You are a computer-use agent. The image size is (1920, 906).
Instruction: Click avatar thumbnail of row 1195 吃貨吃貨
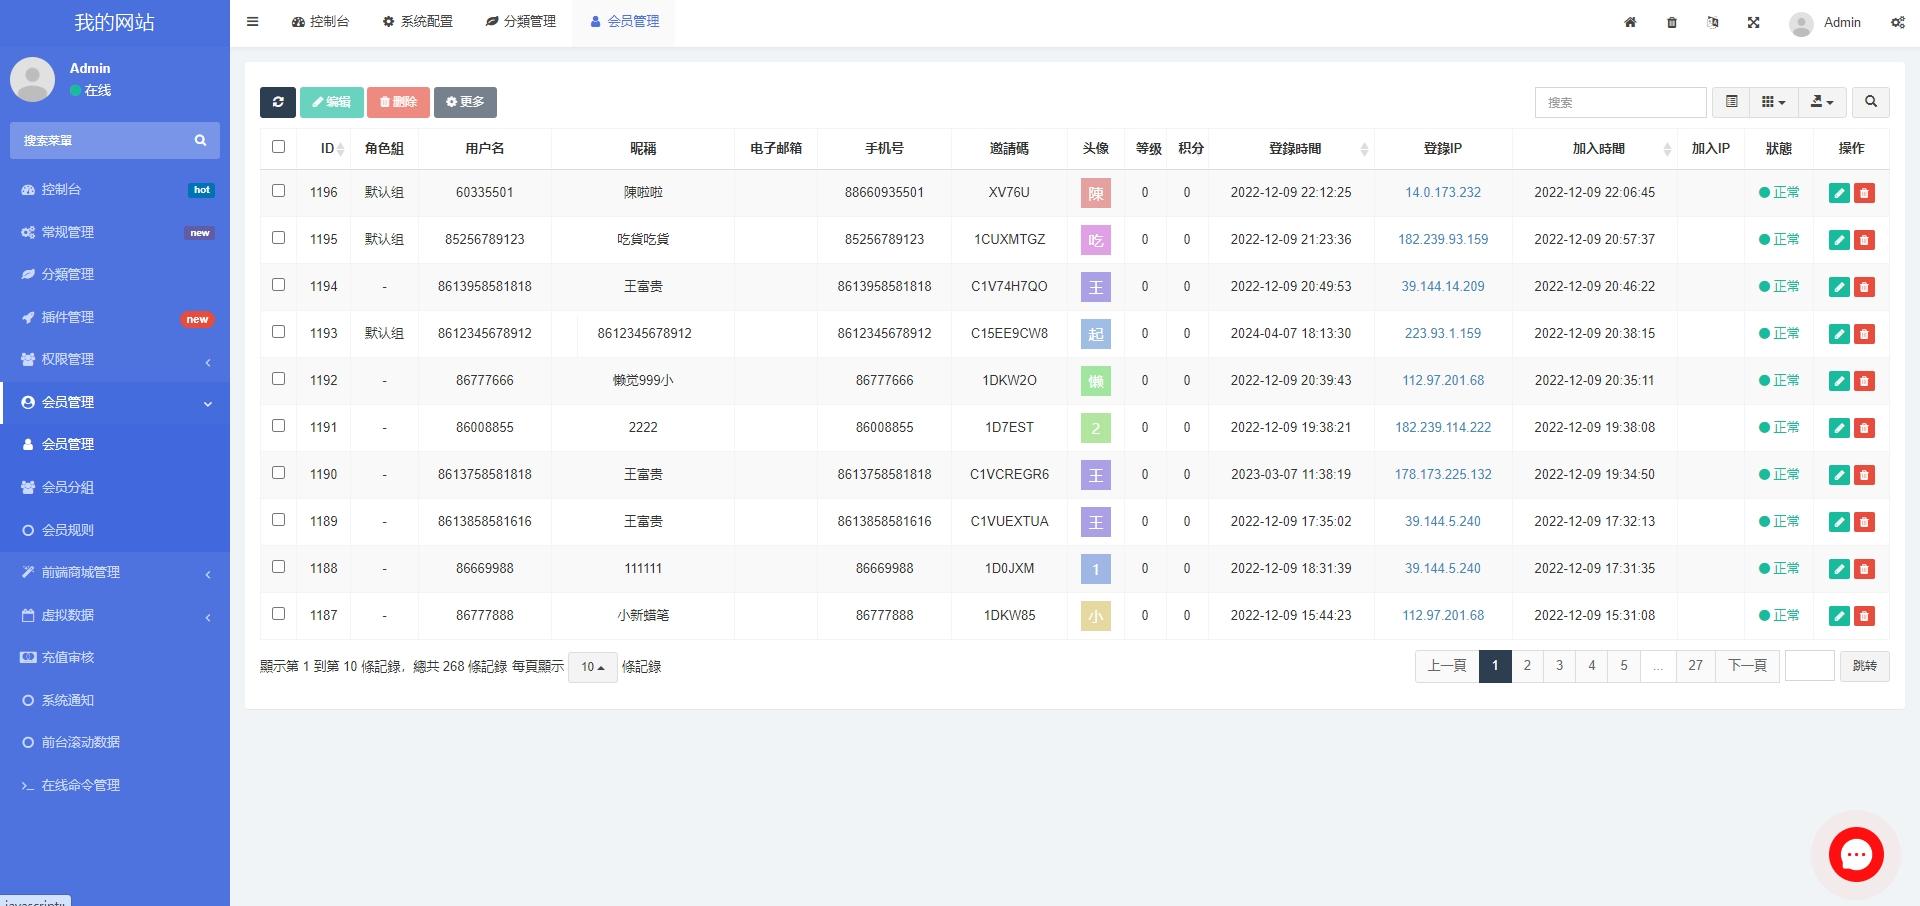tap(1096, 240)
